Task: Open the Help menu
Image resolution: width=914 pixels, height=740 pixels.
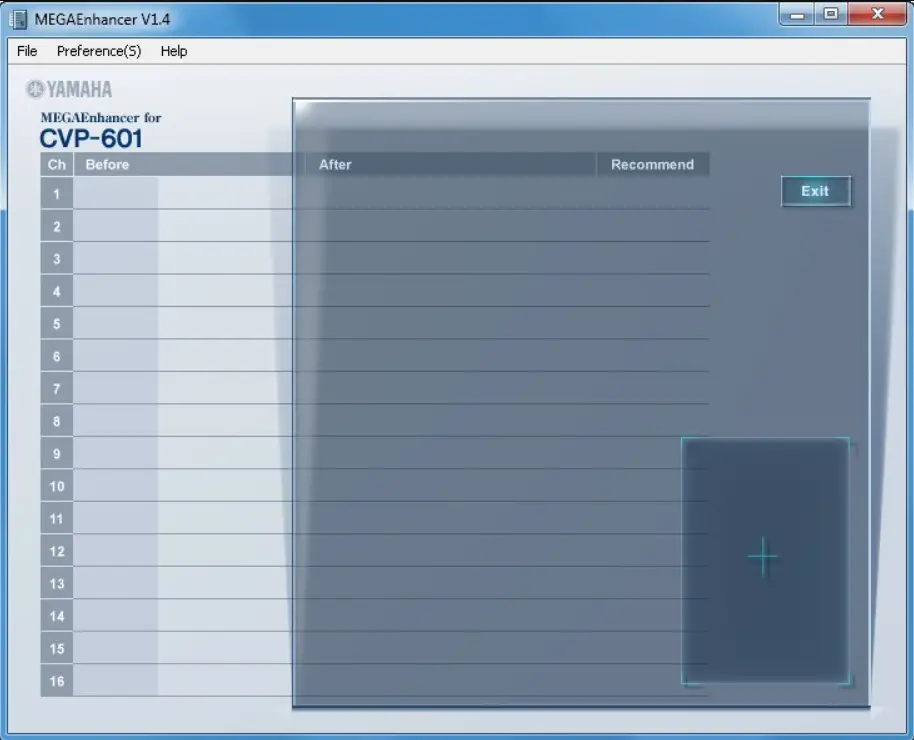Action: click(173, 51)
